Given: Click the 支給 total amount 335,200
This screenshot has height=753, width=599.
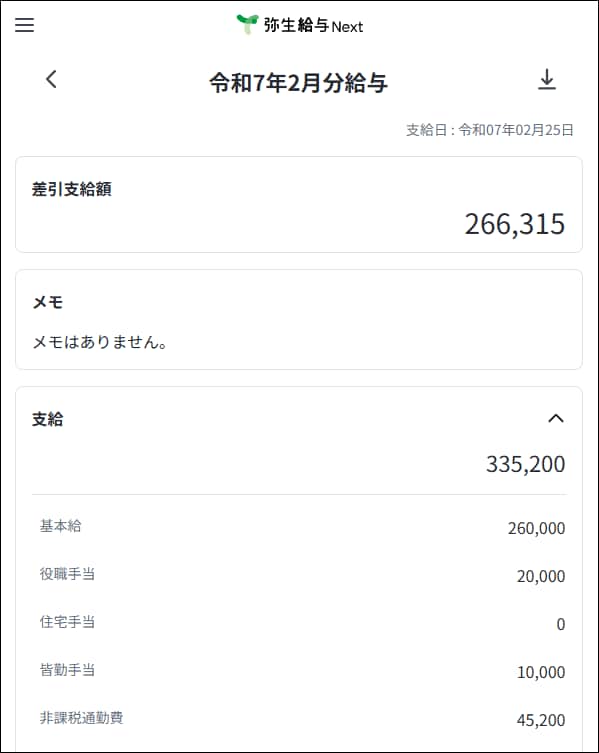Looking at the screenshot, I should 526,464.
